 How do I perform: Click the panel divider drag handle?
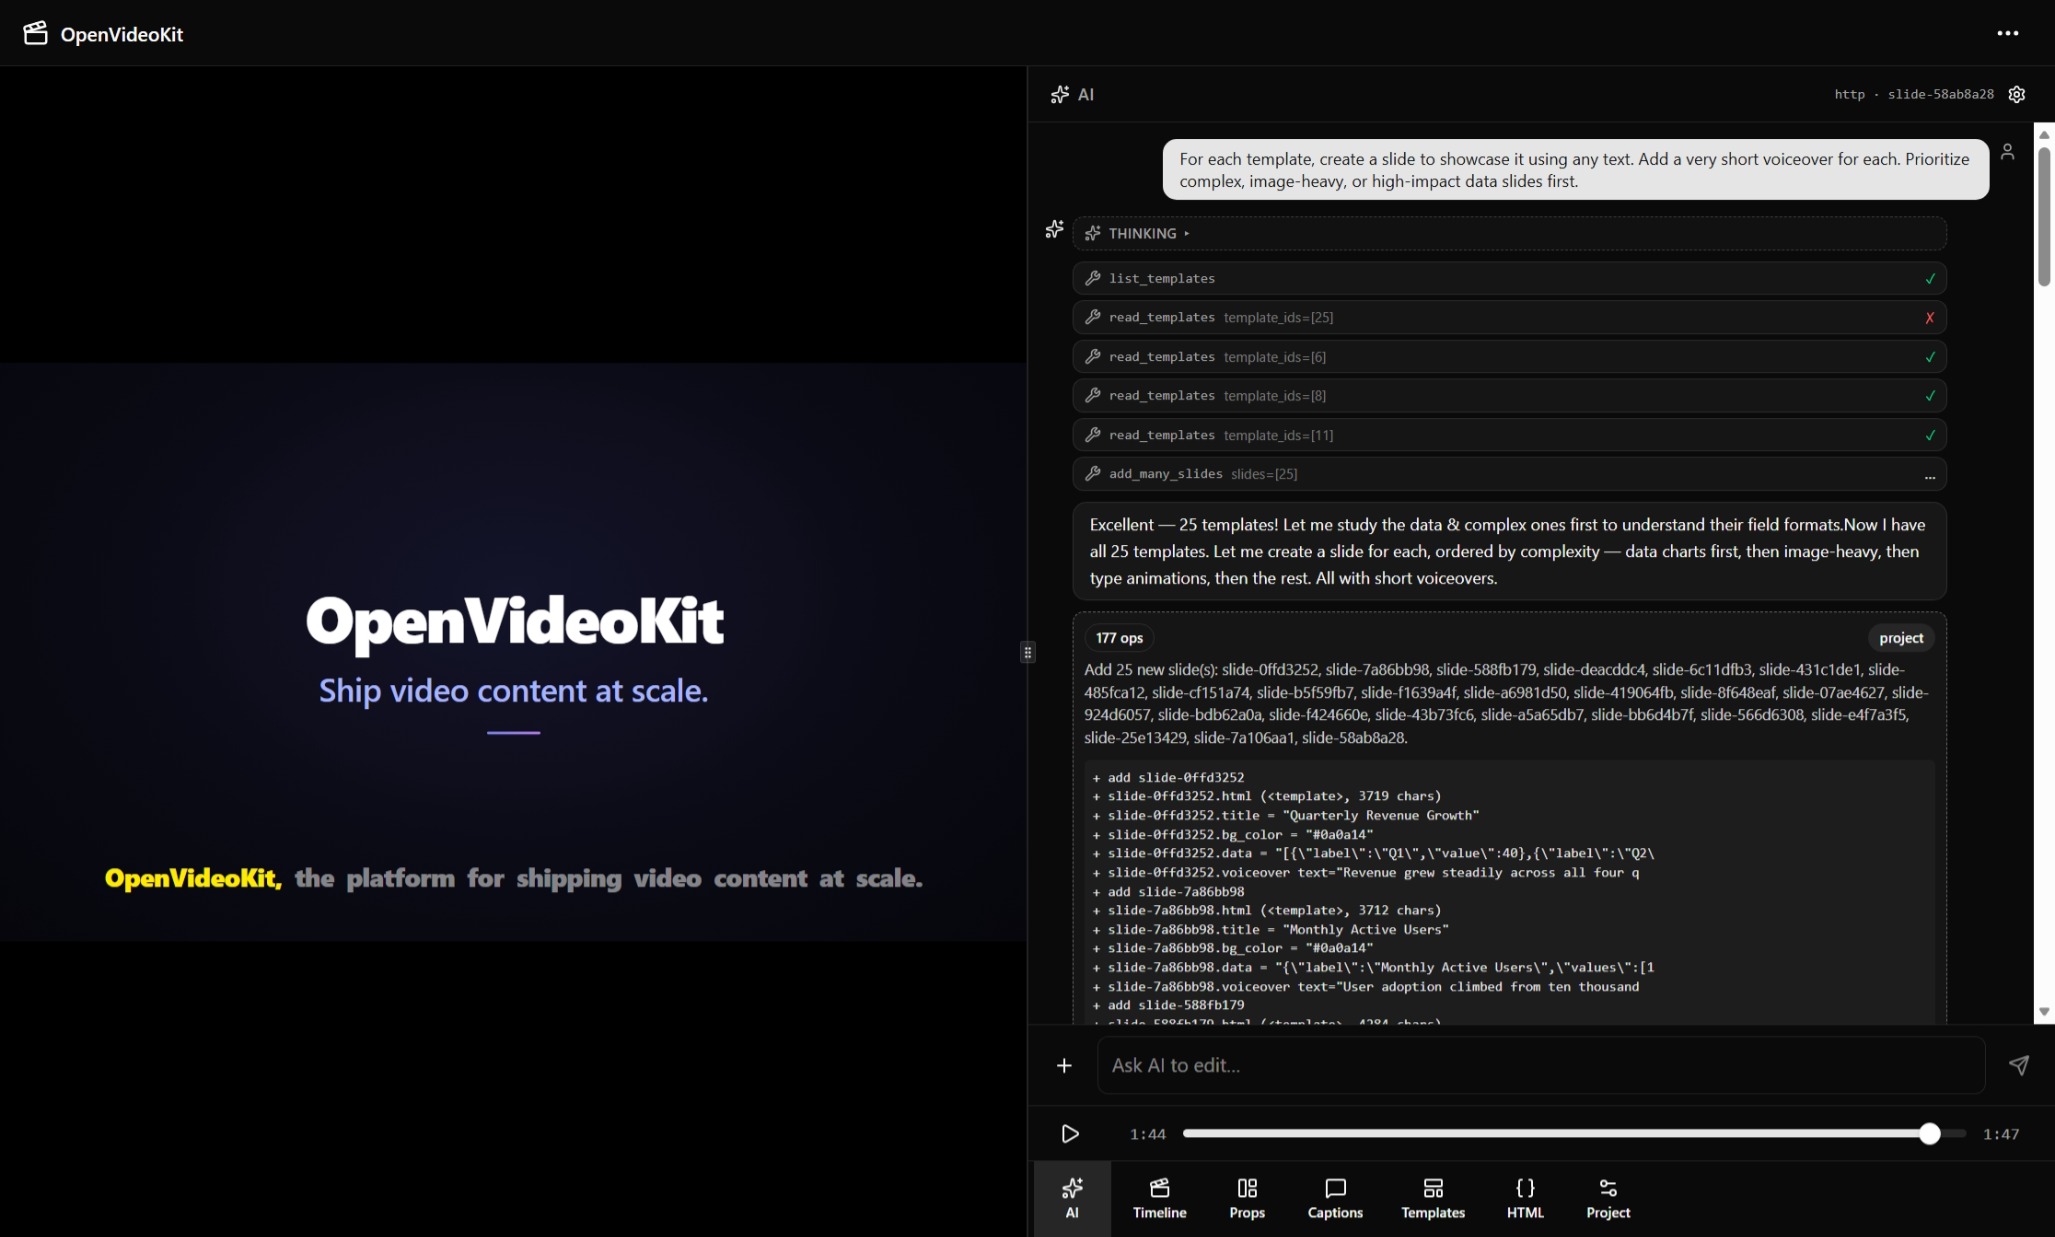1027,652
